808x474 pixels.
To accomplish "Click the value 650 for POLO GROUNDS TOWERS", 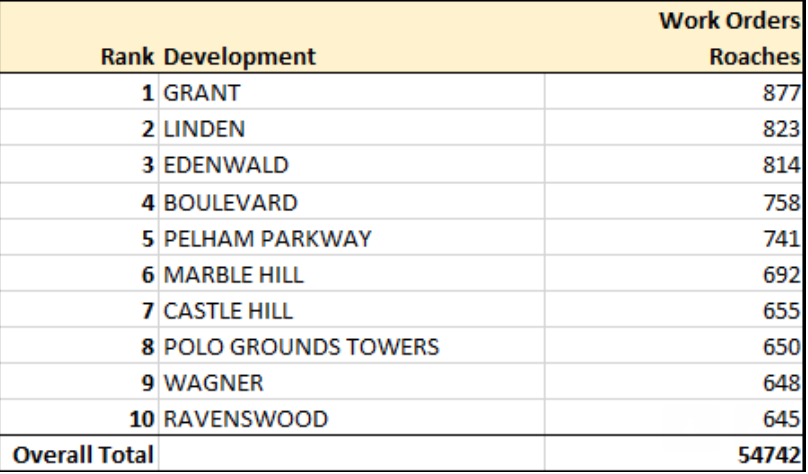I will pyautogui.click(x=781, y=346).
